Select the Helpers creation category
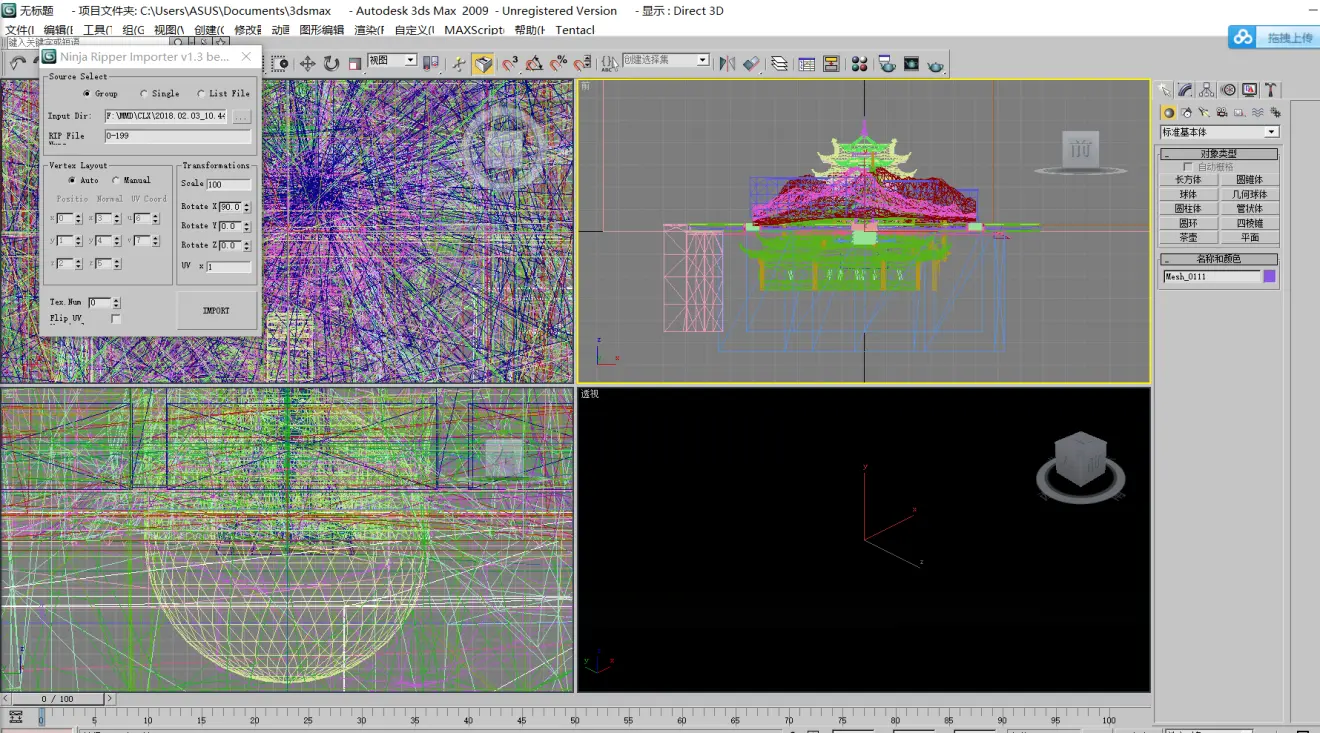The height and width of the screenshot is (733, 1320). [1240, 113]
